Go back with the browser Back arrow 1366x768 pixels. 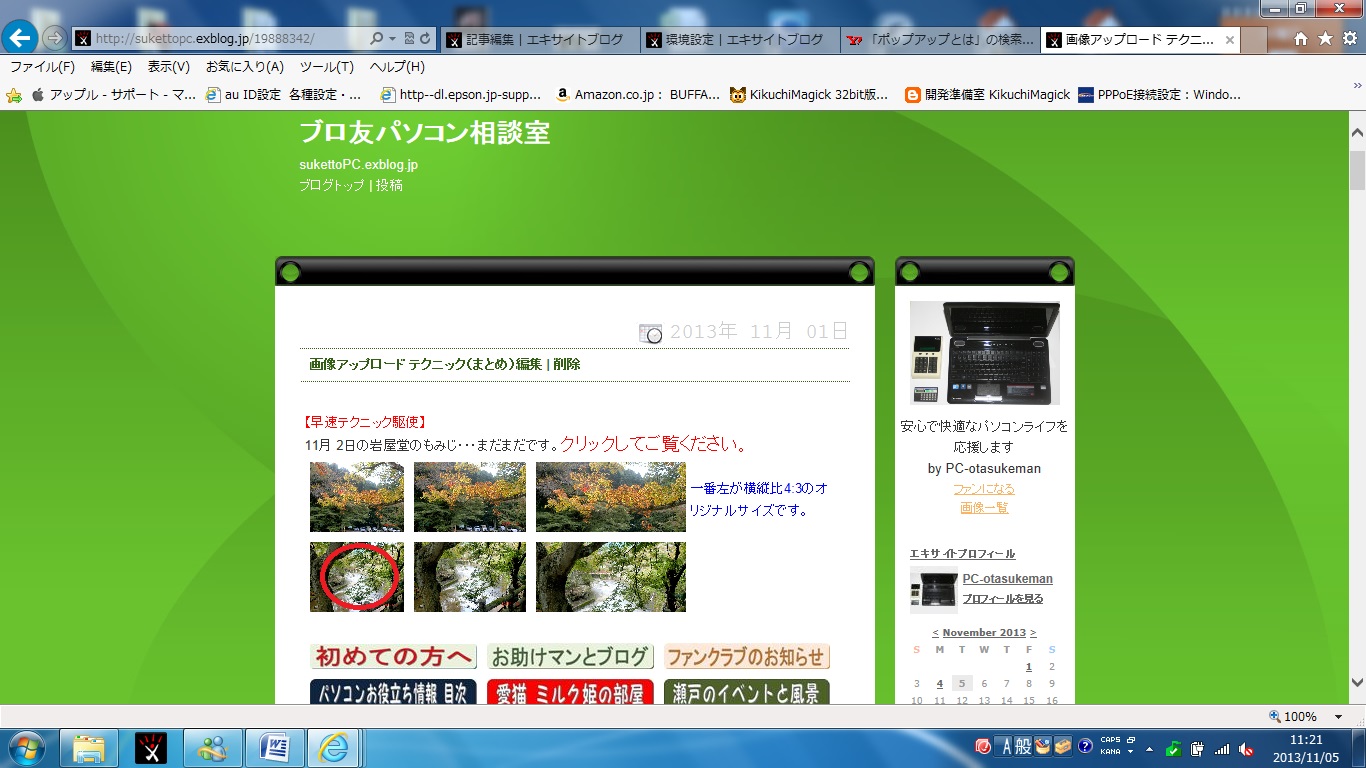point(20,38)
